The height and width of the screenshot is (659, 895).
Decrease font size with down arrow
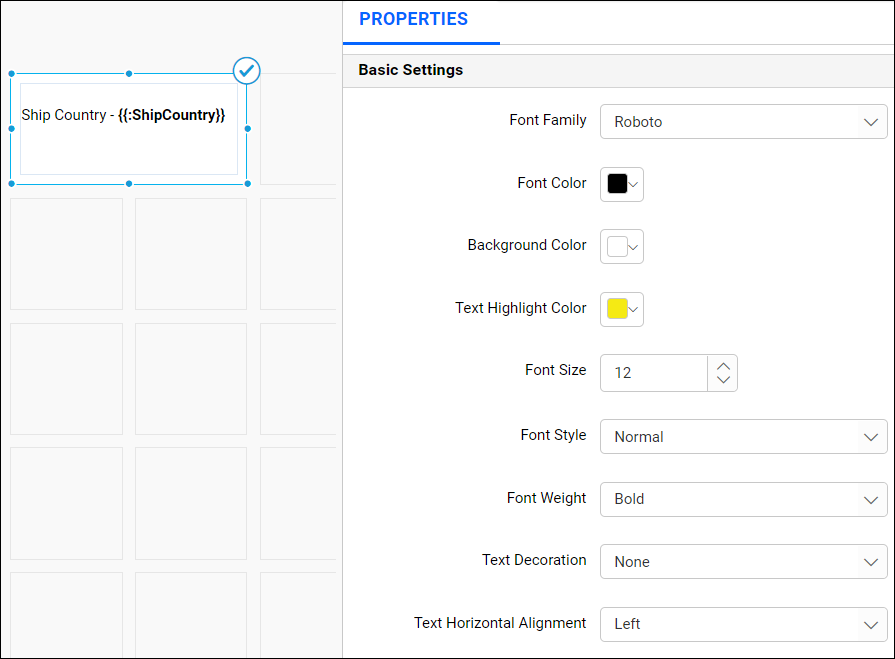(x=722, y=381)
